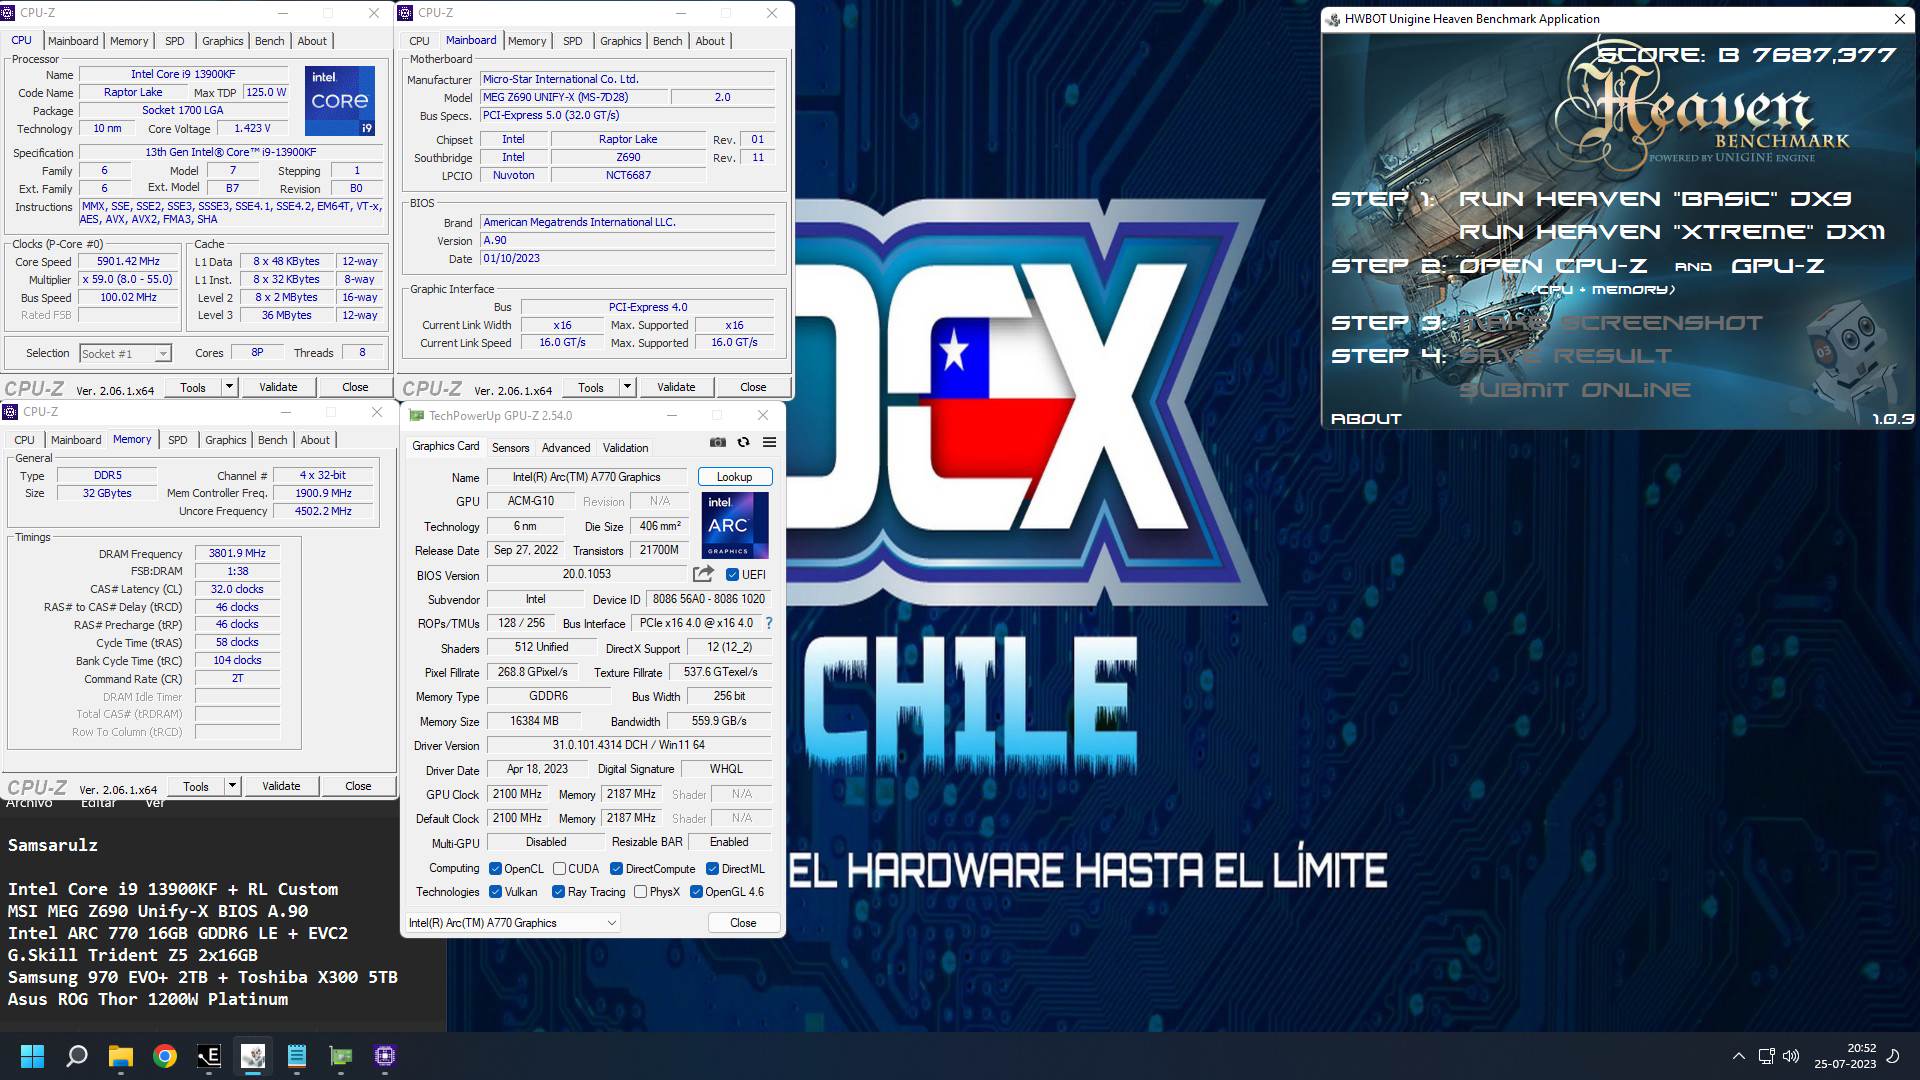1920x1080 pixels.
Task: Open Advanced tab in GPU-Z
Action: click(x=566, y=448)
